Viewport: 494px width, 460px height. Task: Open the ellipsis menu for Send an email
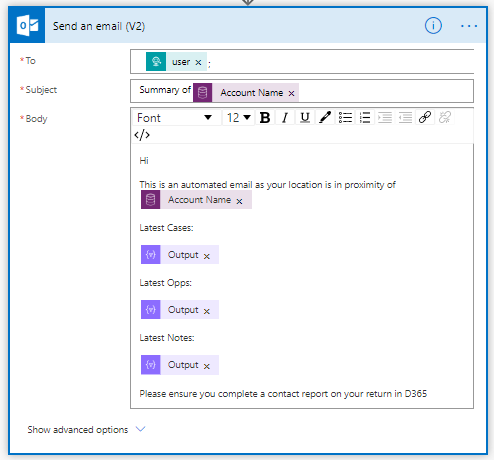click(x=469, y=26)
